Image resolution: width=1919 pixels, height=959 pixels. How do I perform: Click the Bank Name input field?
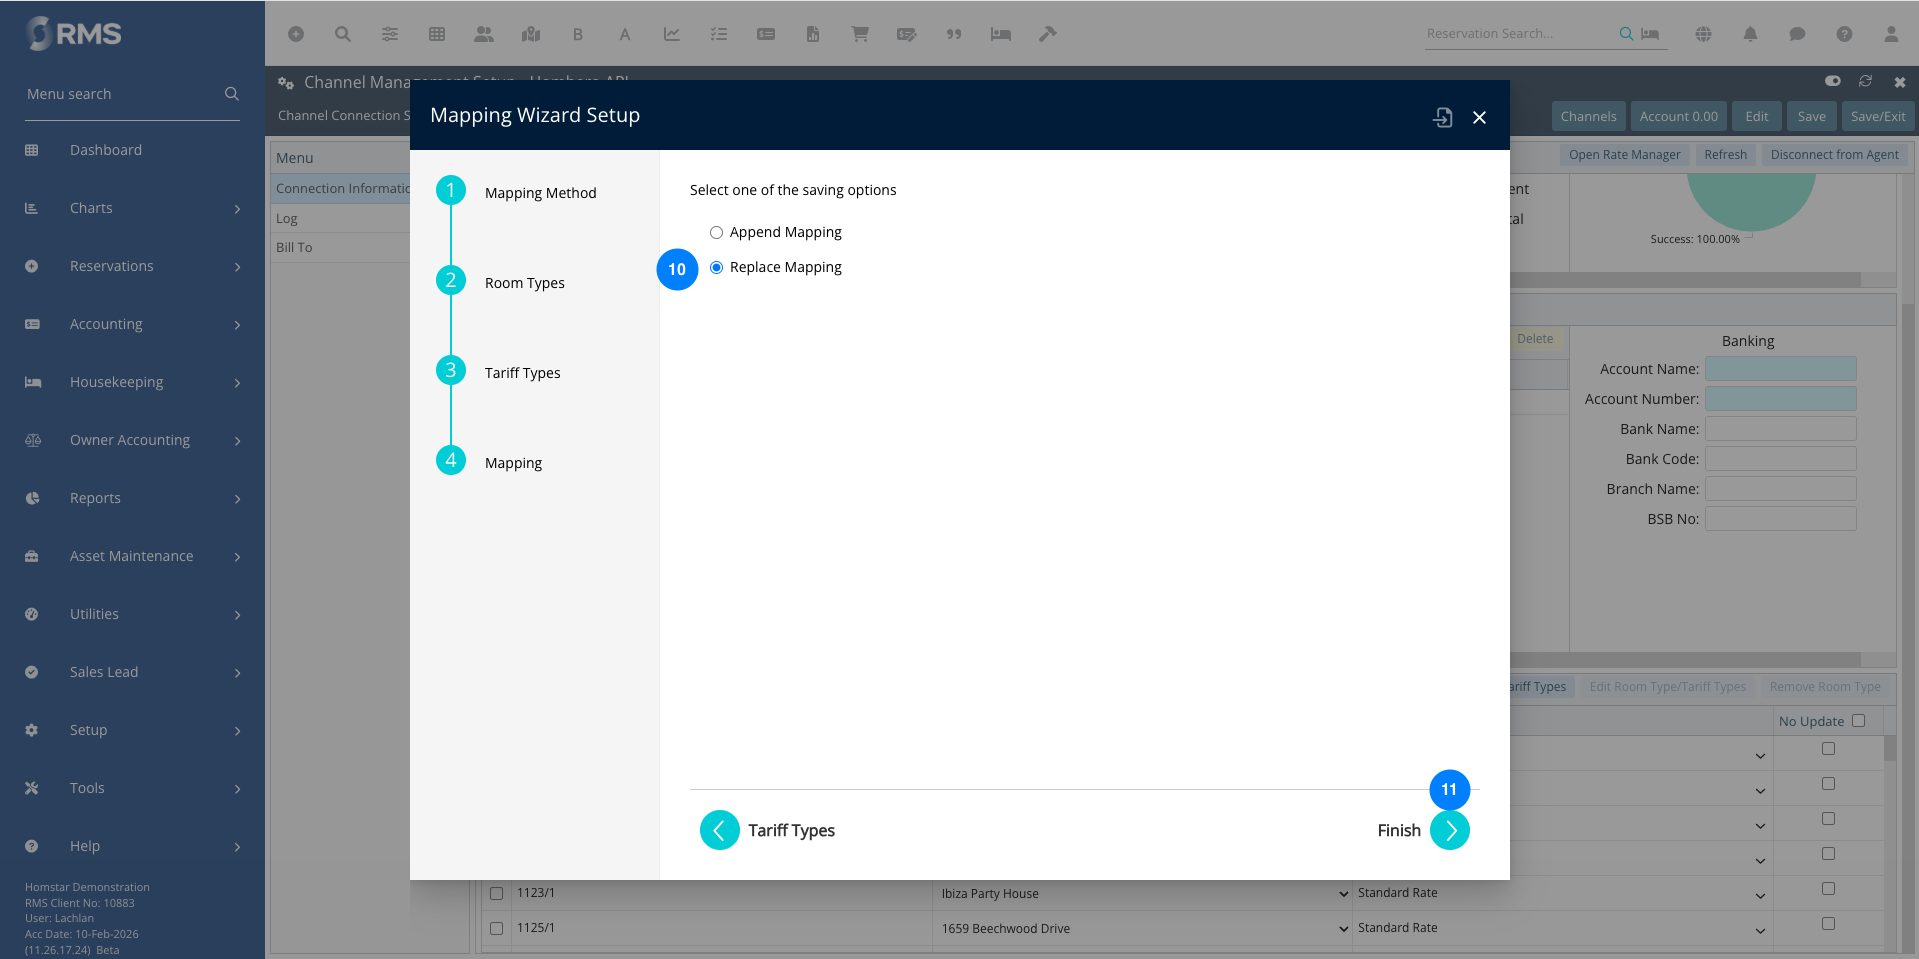click(1780, 429)
